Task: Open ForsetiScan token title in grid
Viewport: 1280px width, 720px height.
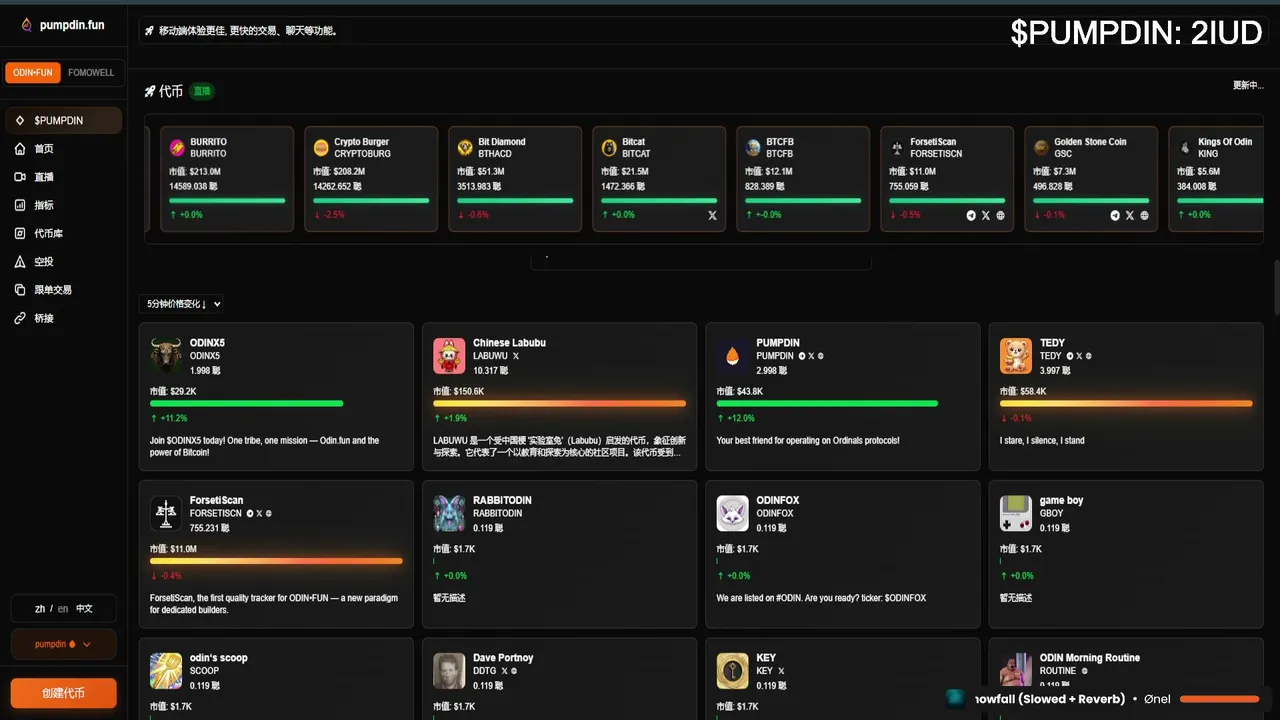Action: 216,500
